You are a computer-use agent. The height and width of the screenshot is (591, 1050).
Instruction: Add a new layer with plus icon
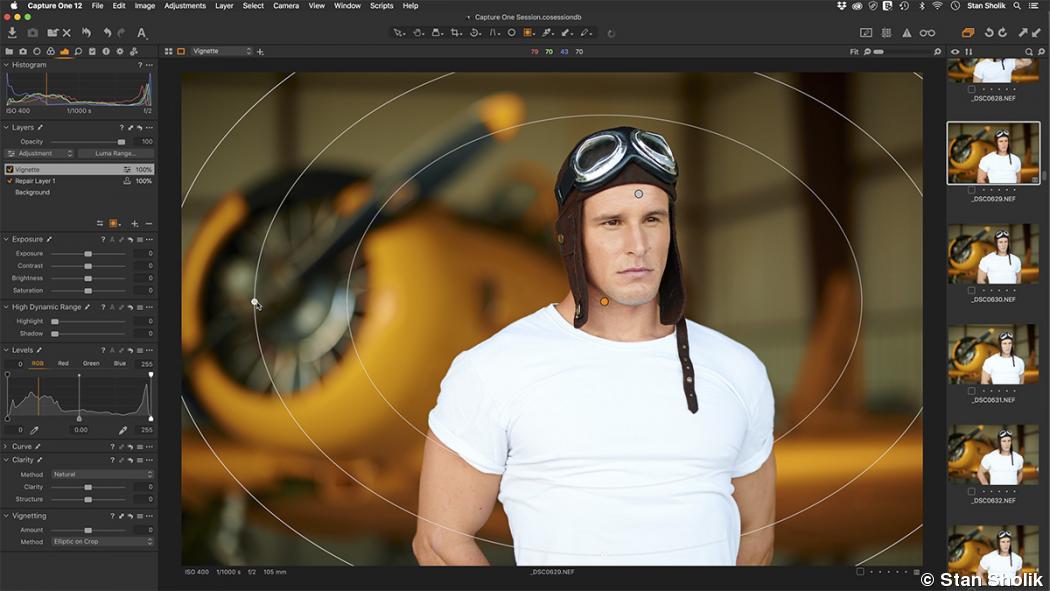click(x=135, y=224)
